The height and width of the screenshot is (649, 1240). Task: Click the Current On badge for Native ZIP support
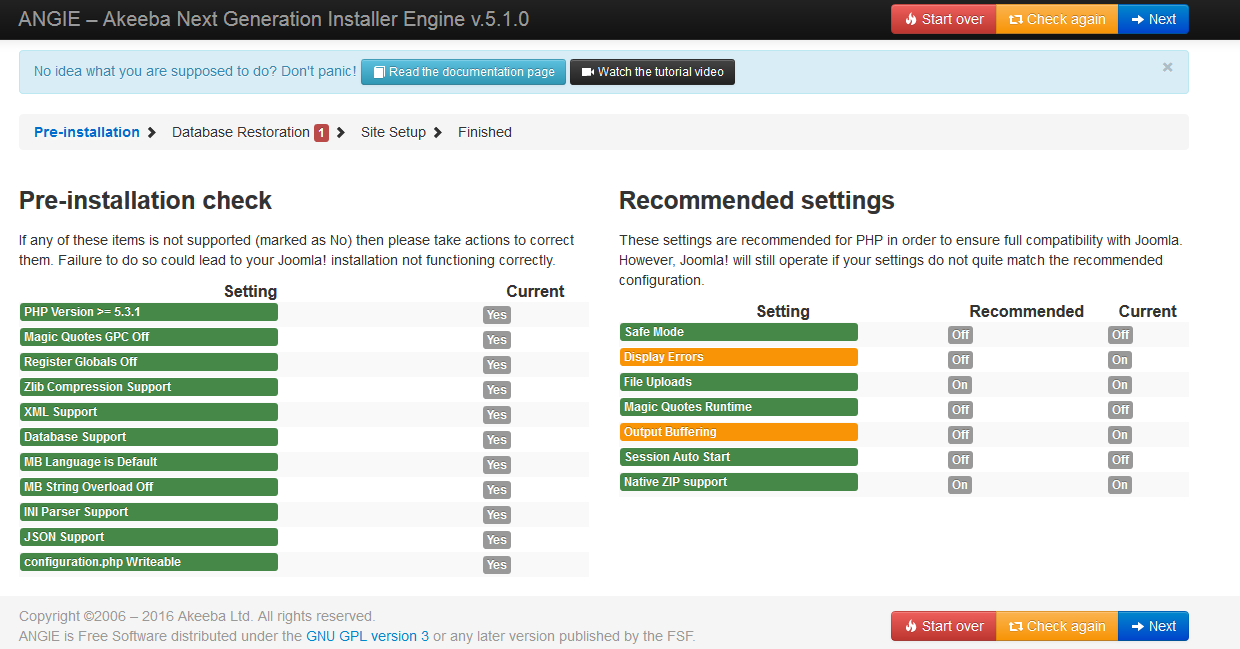click(1120, 485)
